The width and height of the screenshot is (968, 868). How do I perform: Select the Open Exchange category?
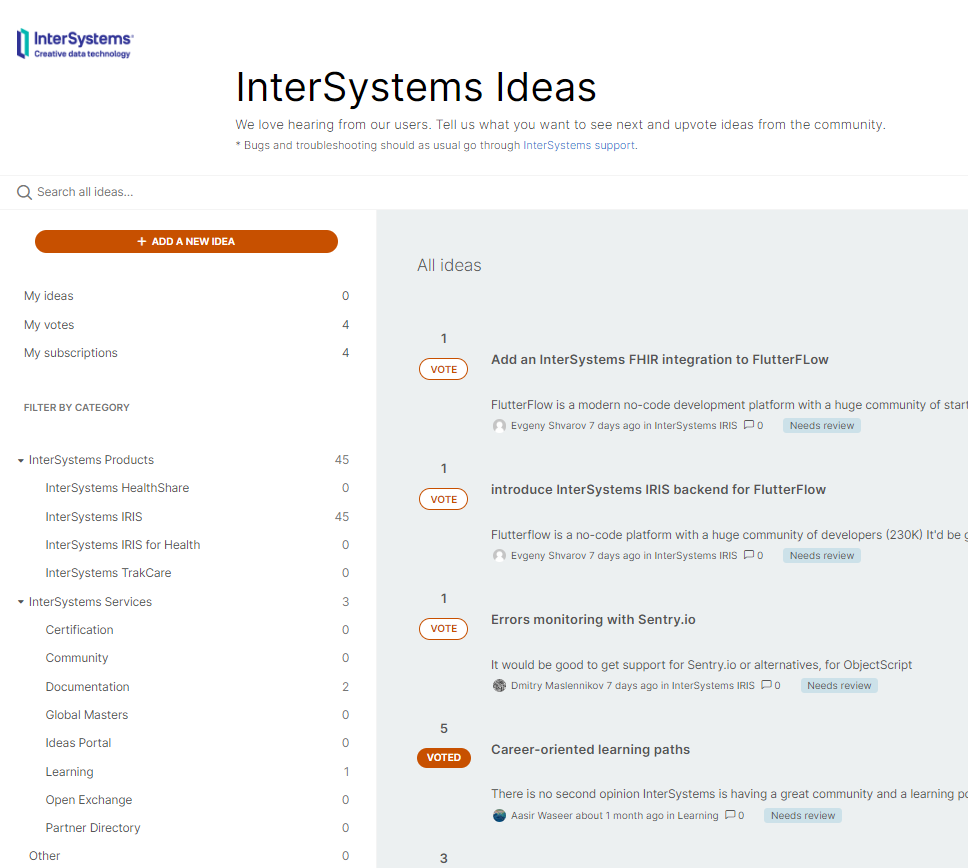click(89, 799)
